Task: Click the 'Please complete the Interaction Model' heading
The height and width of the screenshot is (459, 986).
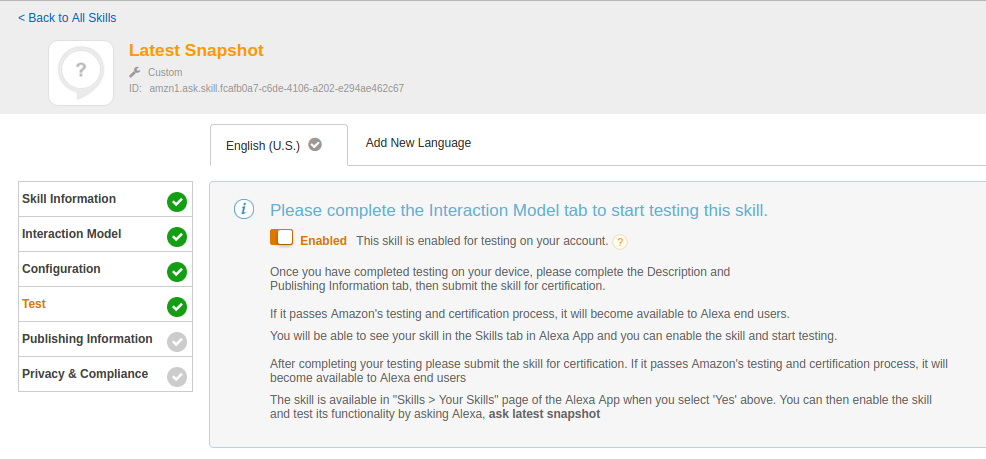Action: pyautogui.click(x=519, y=211)
